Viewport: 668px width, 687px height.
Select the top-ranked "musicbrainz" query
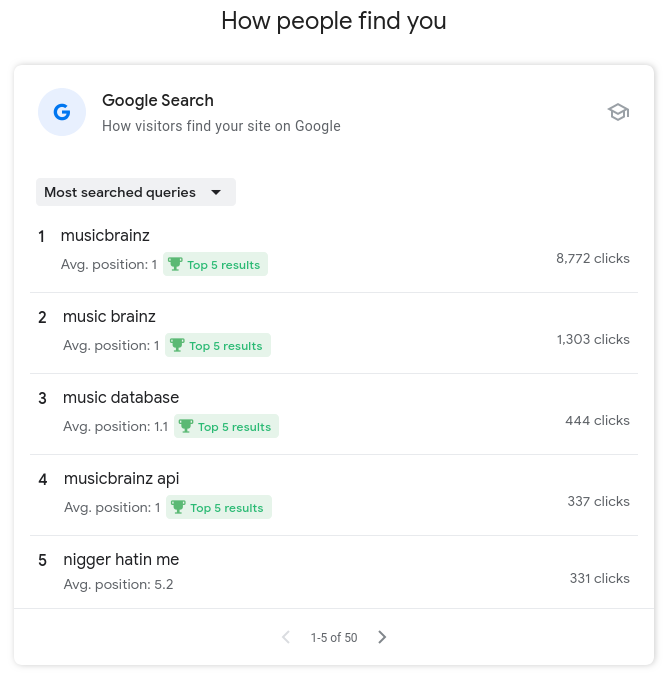tap(105, 236)
